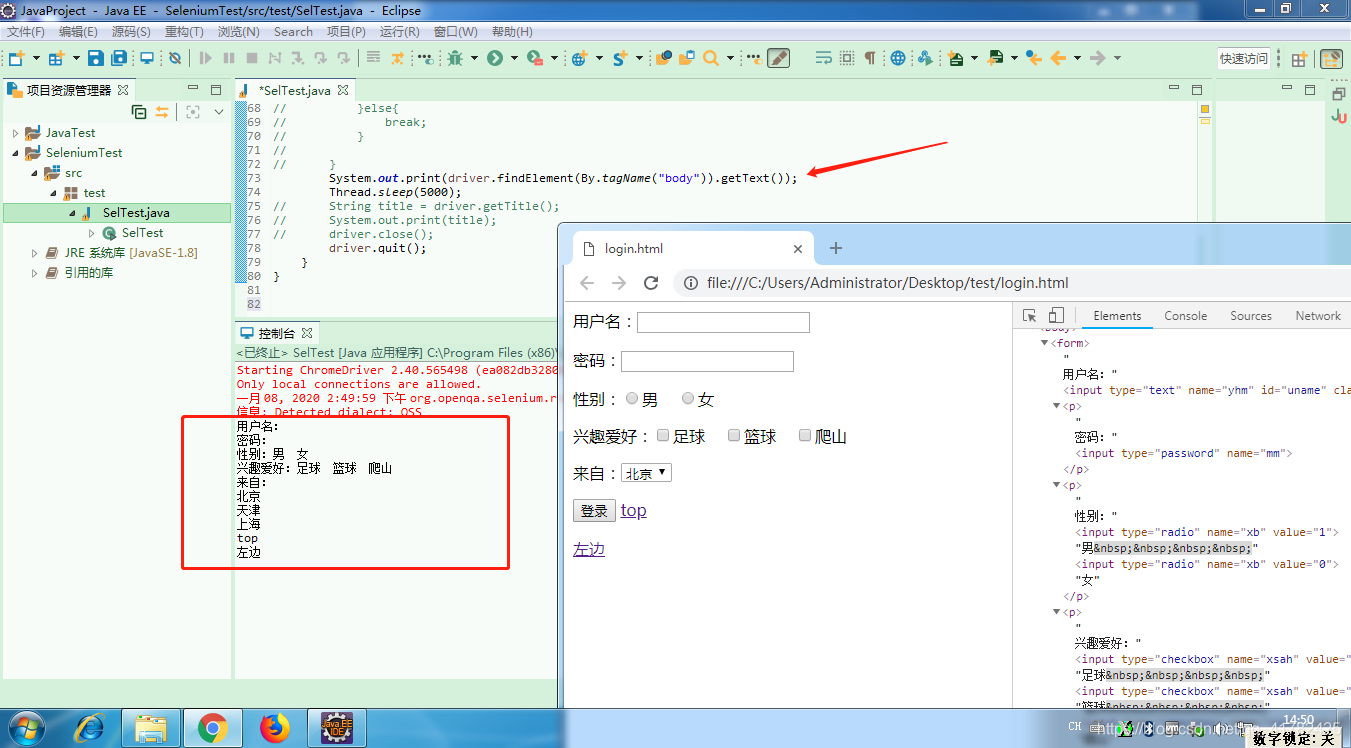Toggle Mark Occurrences pencil icon

[x=778, y=58]
